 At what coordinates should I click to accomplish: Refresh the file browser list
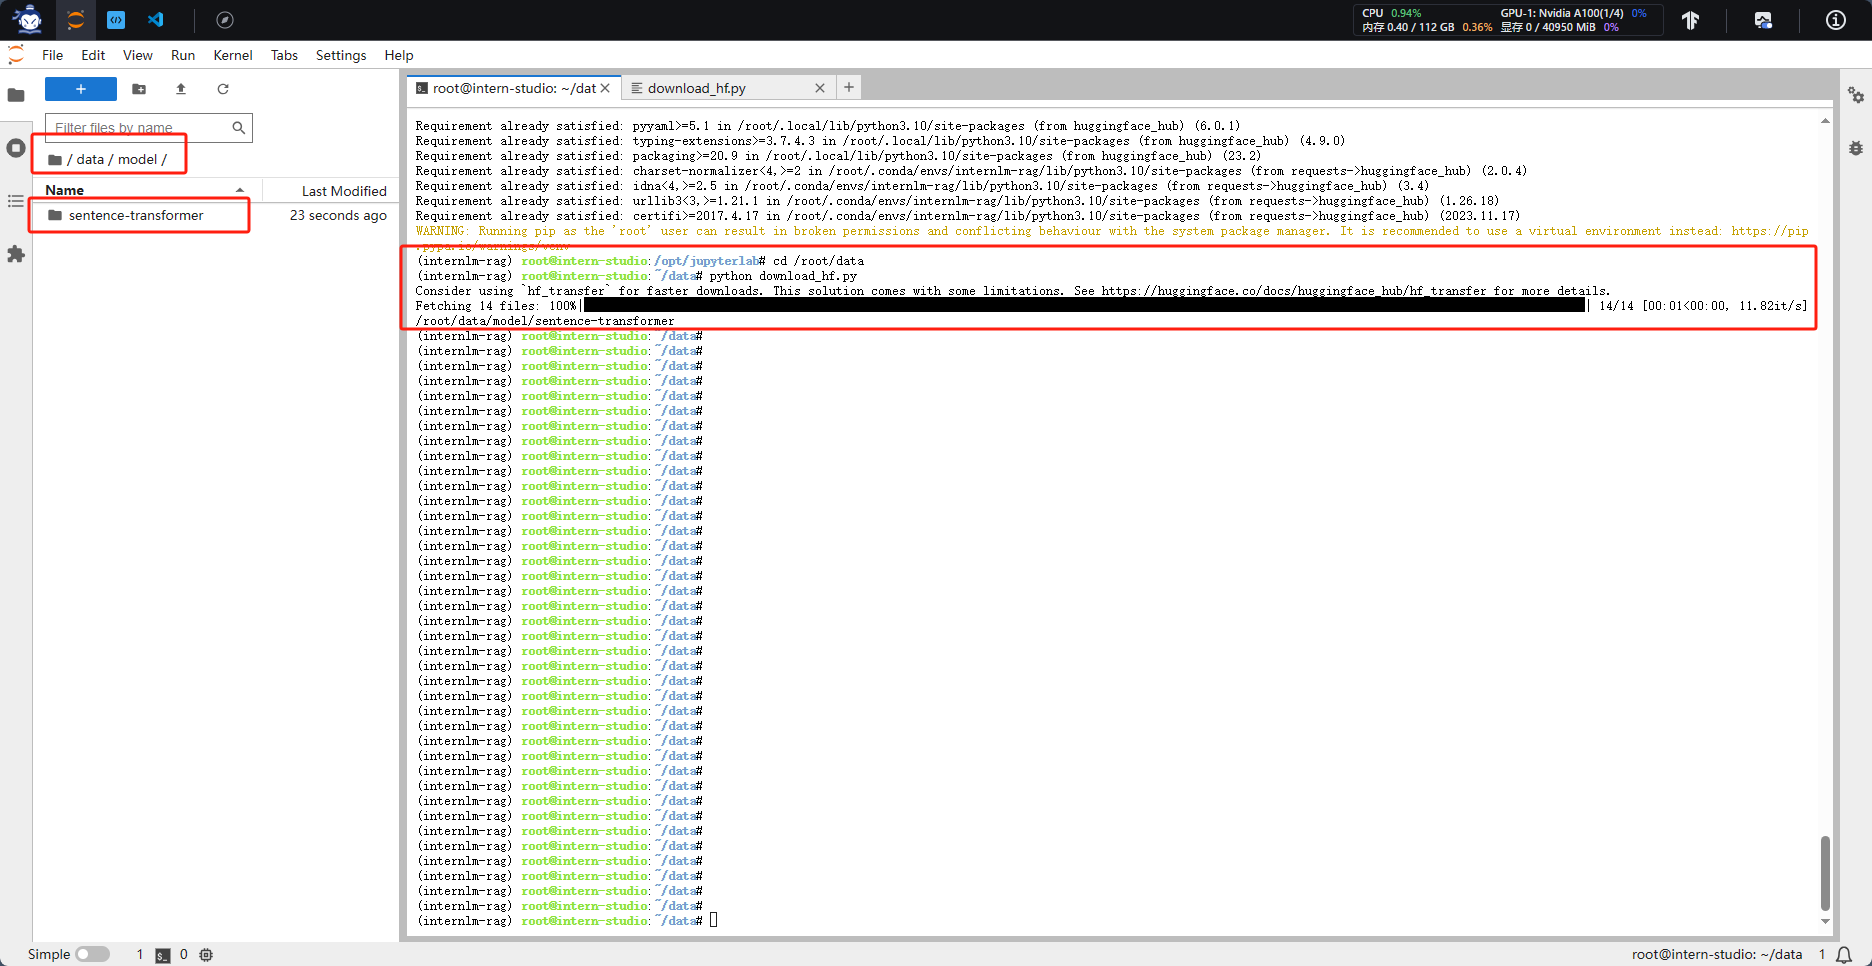pyautogui.click(x=223, y=89)
